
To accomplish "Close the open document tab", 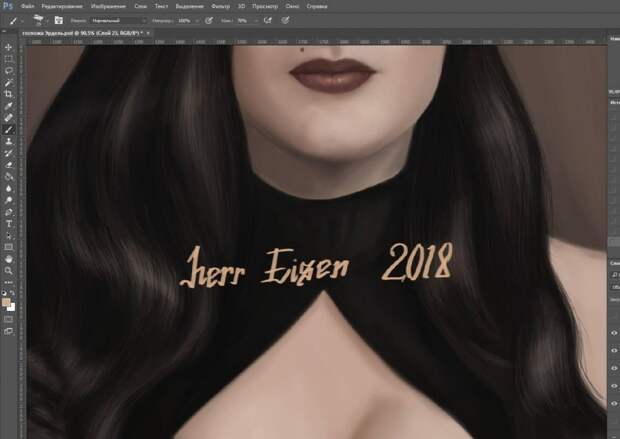I will tap(148, 33).
